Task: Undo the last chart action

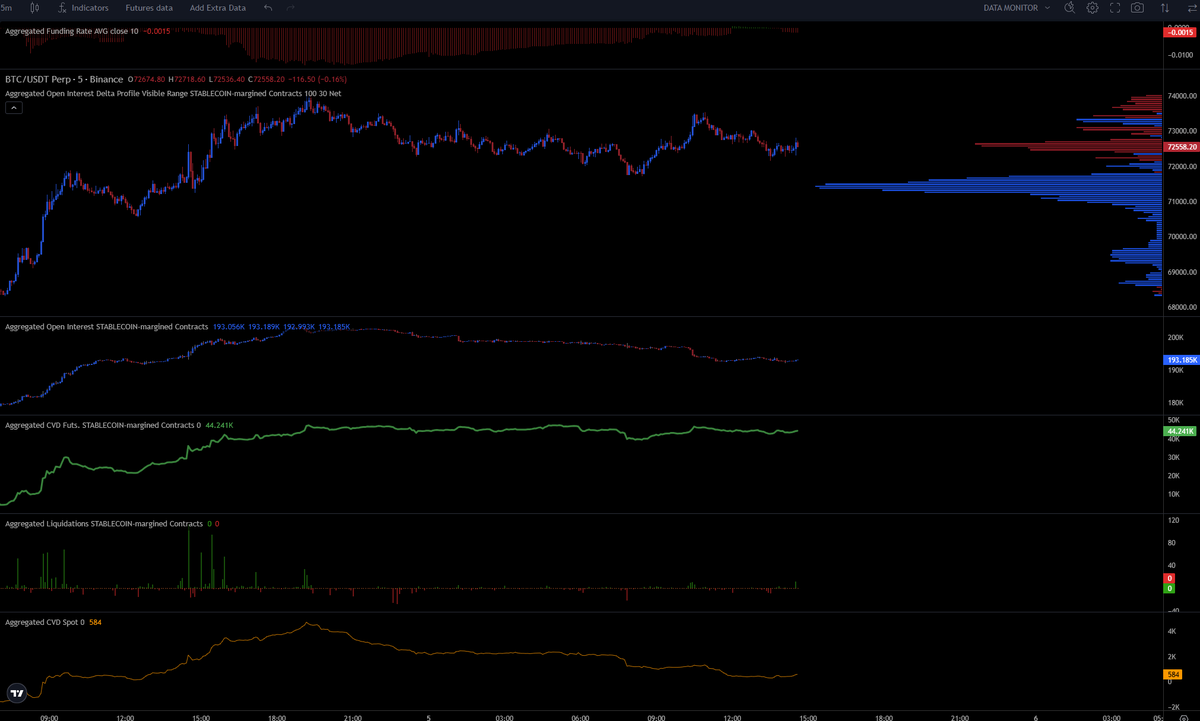Action: [268, 7]
